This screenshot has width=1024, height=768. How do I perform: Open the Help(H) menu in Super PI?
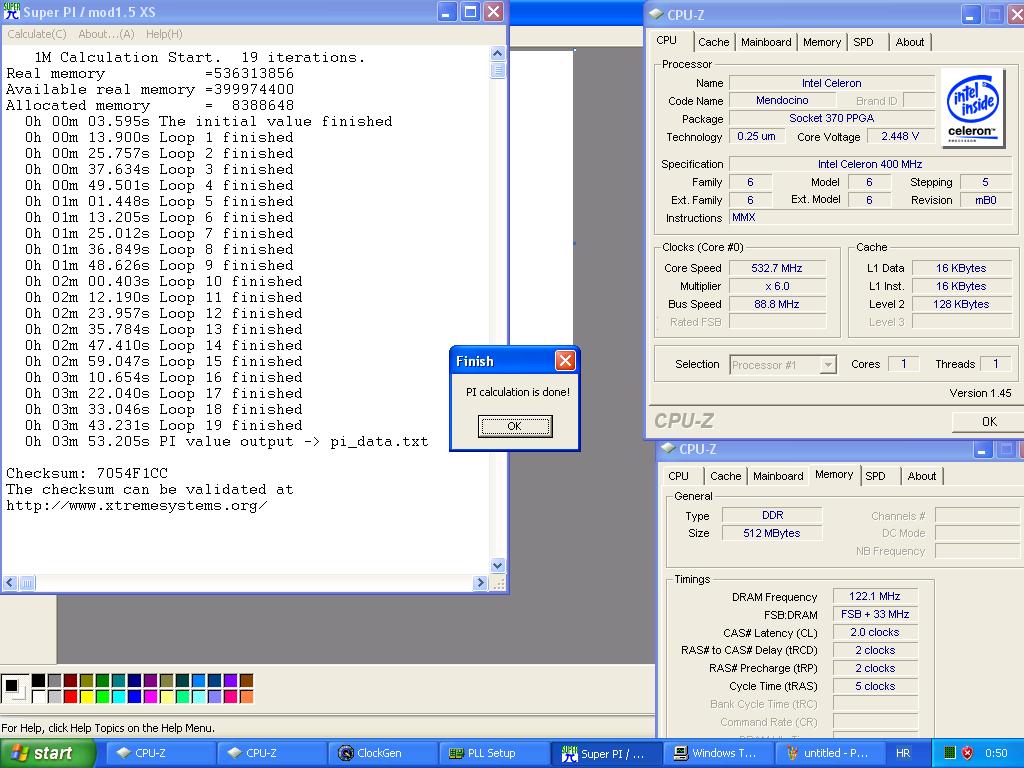(164, 34)
